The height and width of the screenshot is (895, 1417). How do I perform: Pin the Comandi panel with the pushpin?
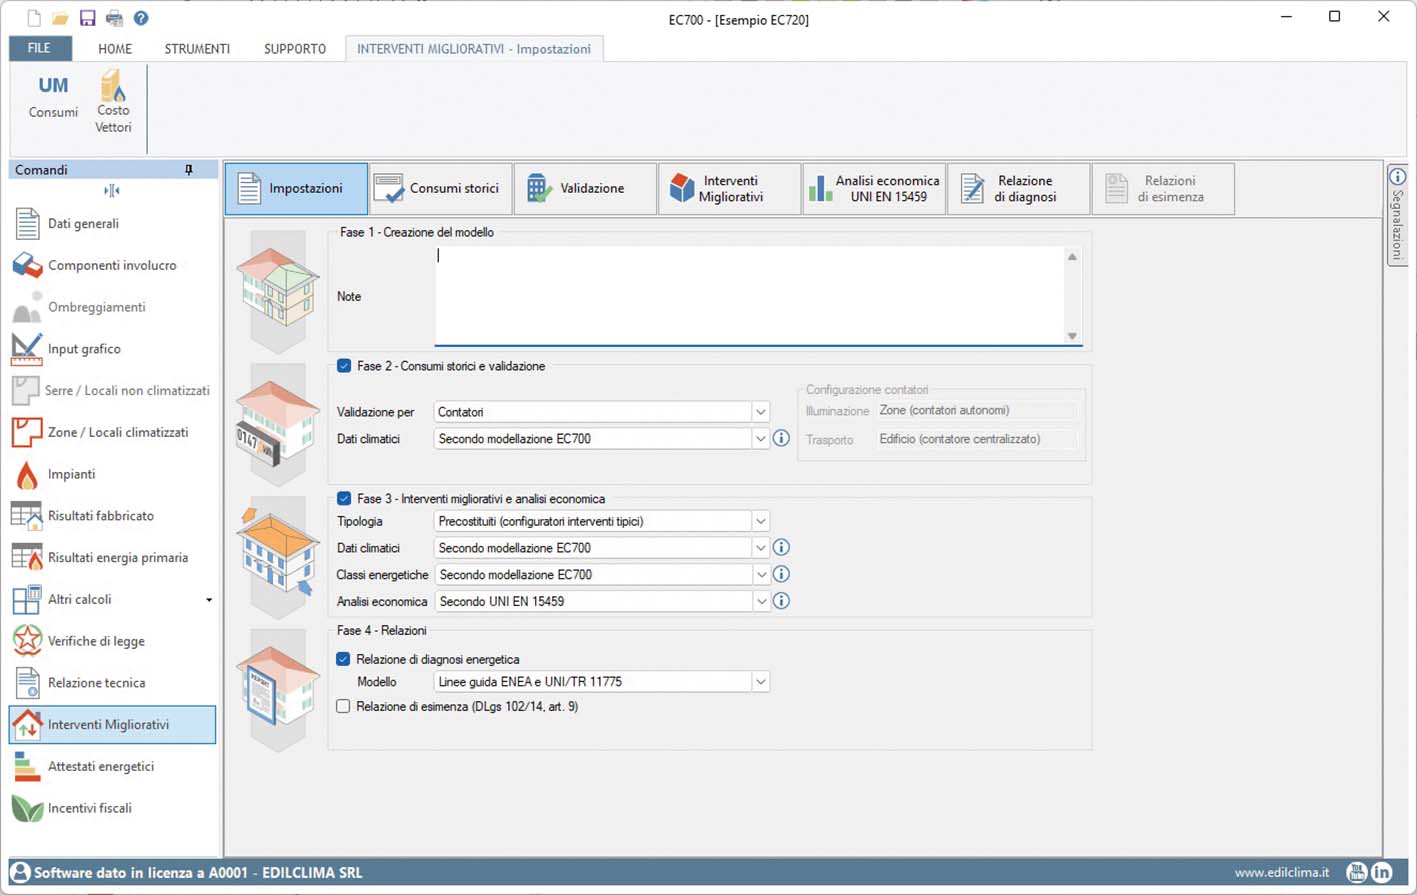click(x=189, y=170)
